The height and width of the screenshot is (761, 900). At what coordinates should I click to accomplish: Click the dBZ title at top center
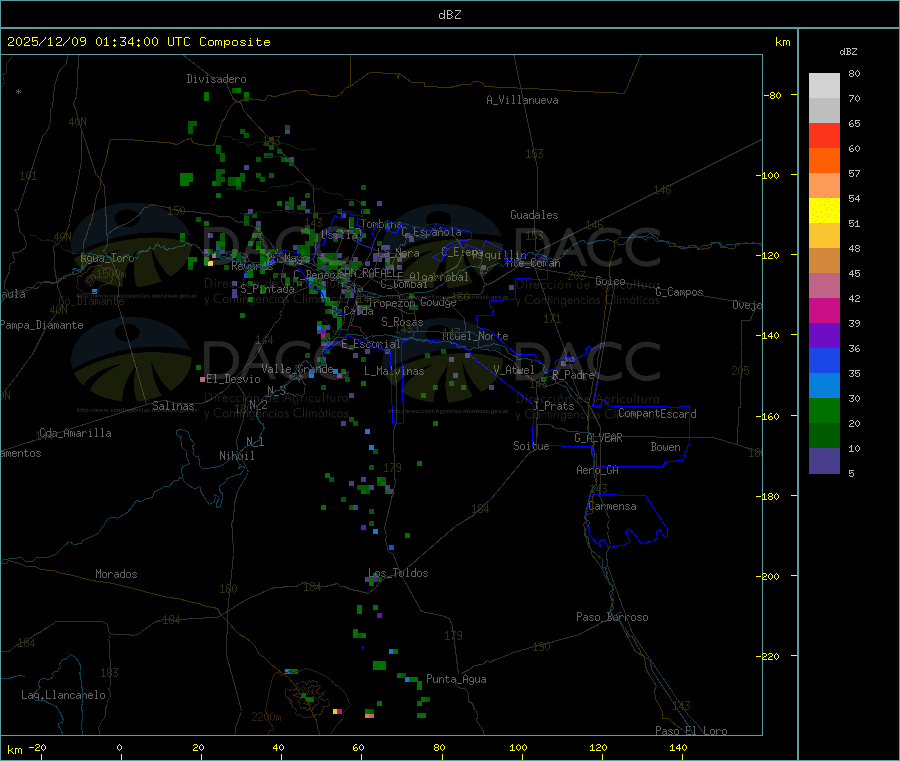tap(449, 15)
